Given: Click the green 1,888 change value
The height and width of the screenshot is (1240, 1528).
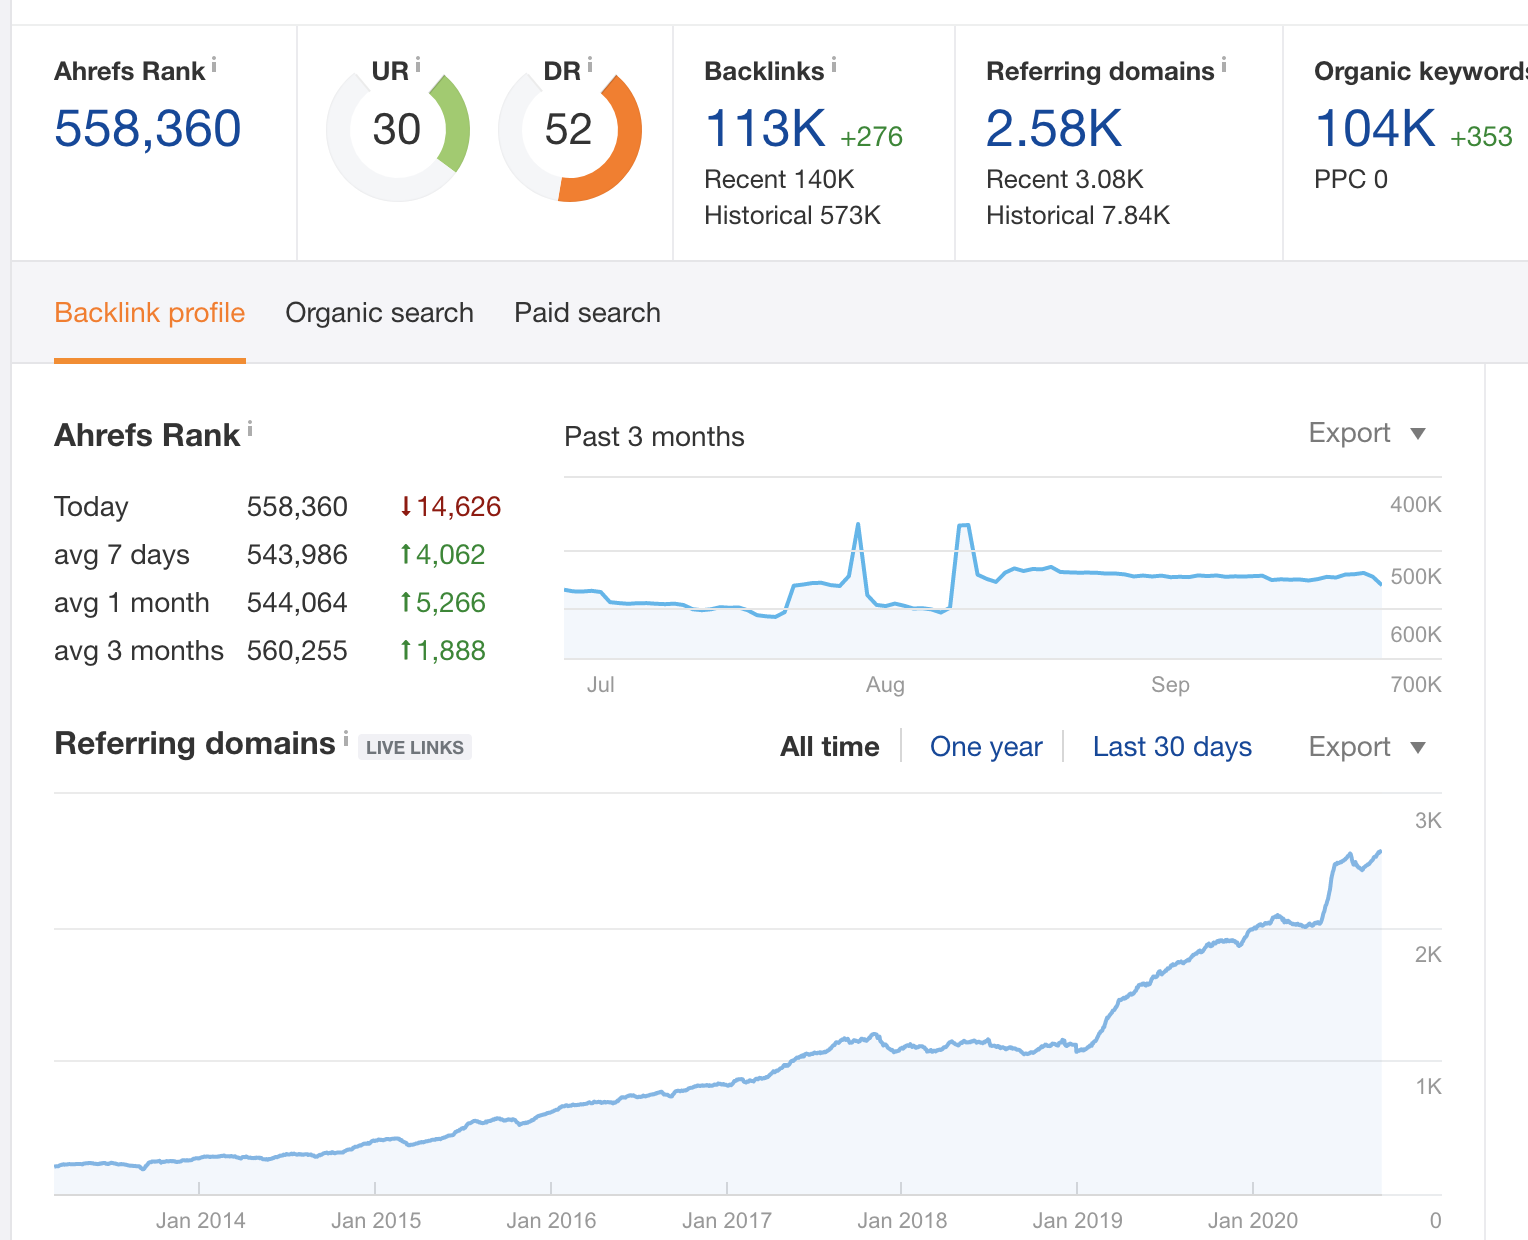Looking at the screenshot, I should tap(442, 651).
